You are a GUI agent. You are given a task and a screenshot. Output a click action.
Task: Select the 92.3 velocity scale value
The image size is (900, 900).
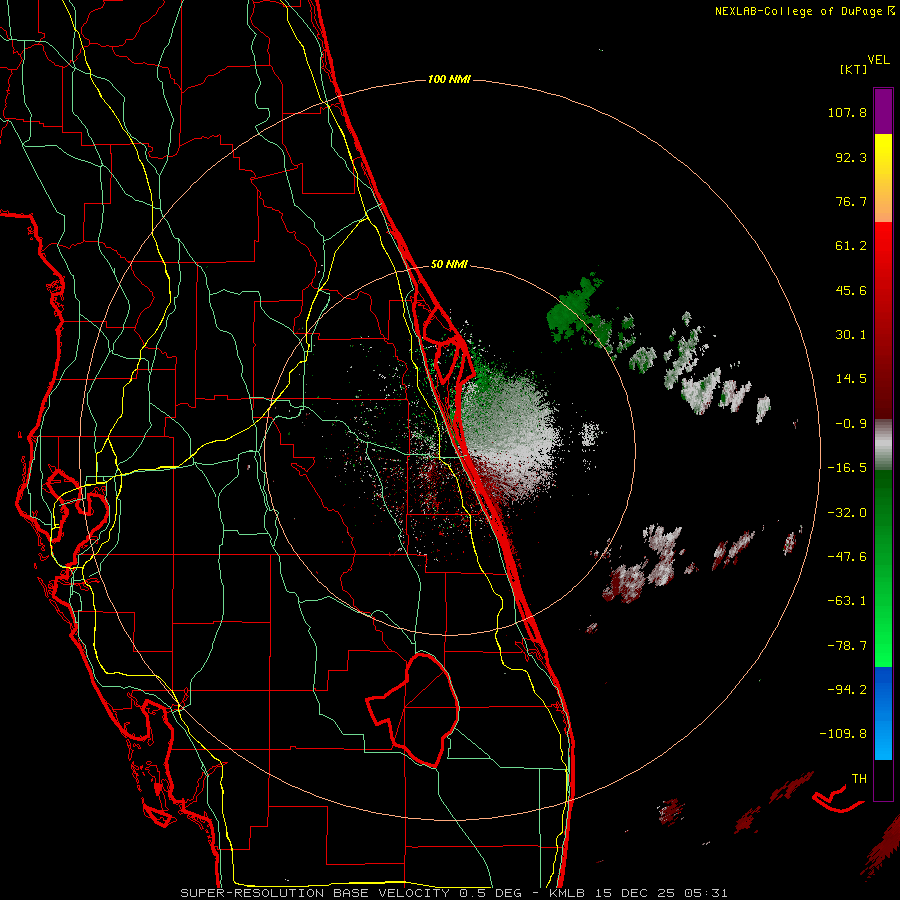pos(851,157)
